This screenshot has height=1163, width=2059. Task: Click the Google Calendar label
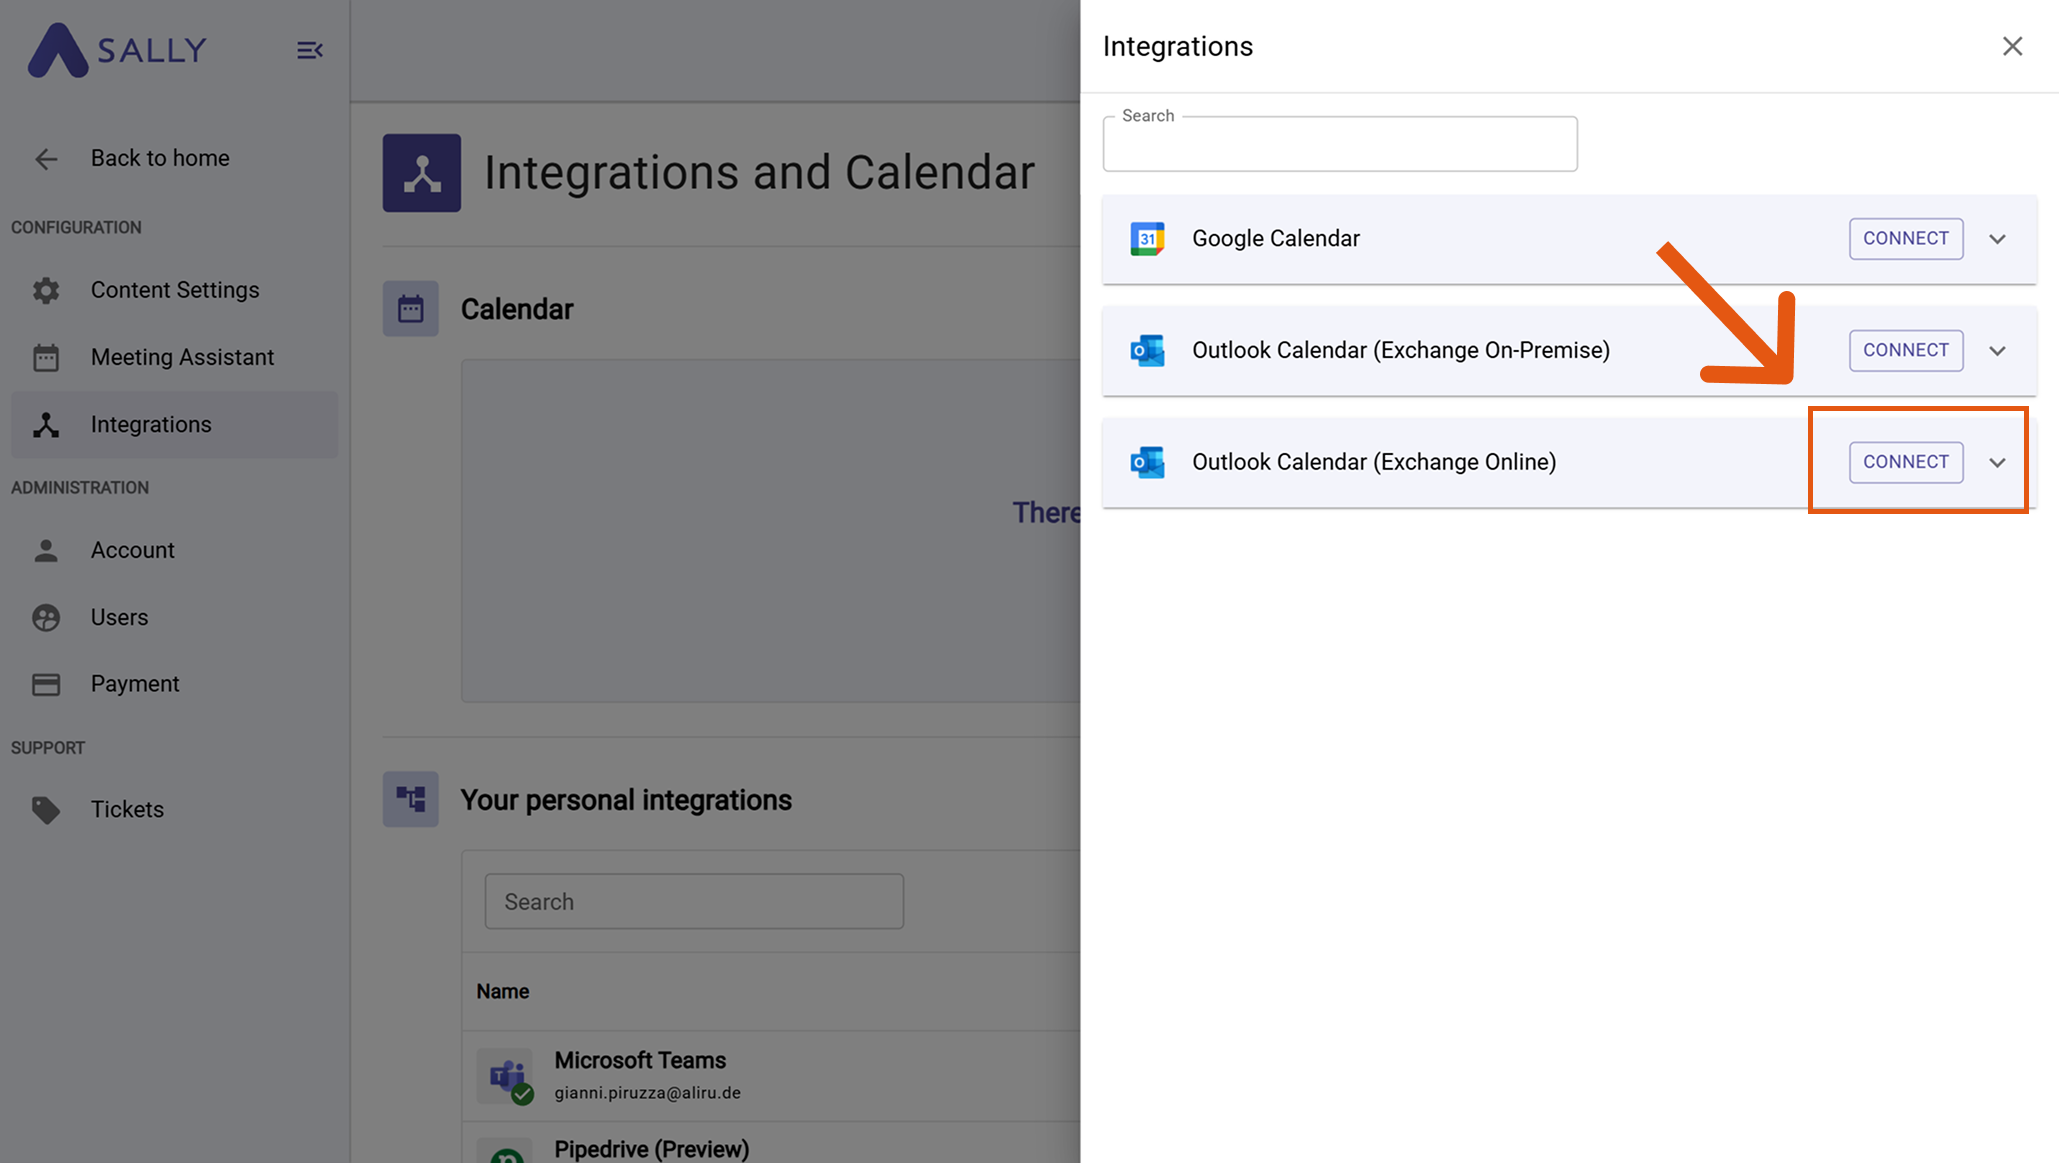click(1276, 239)
